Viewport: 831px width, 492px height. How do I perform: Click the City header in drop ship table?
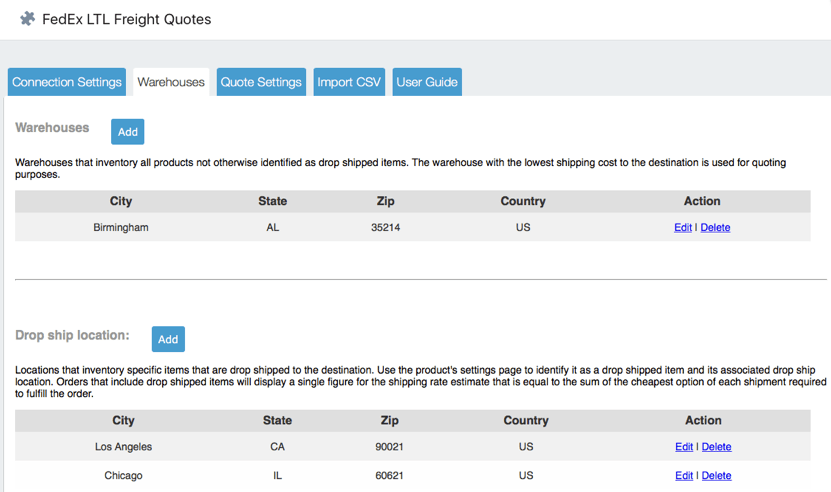click(123, 420)
